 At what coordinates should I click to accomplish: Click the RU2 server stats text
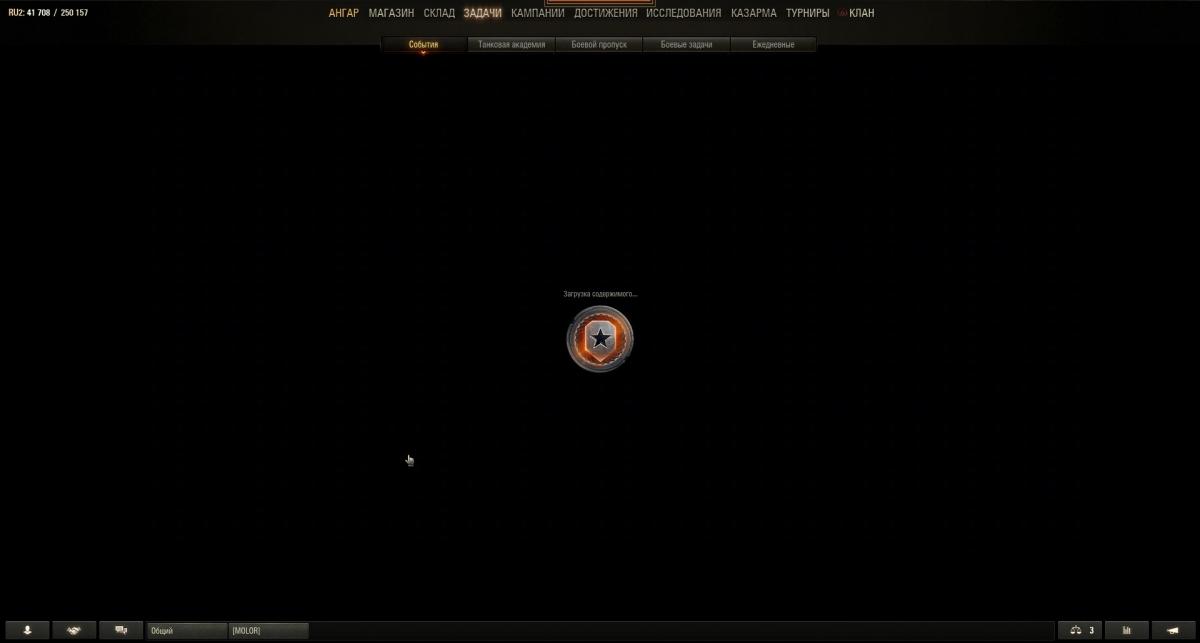point(48,13)
